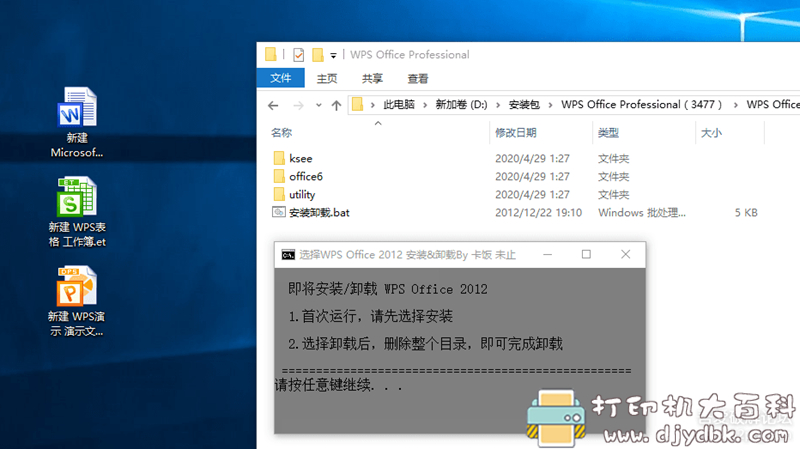Viewport: 800px width, 449px height.
Task: Select the ksee folder name
Action: point(301,159)
